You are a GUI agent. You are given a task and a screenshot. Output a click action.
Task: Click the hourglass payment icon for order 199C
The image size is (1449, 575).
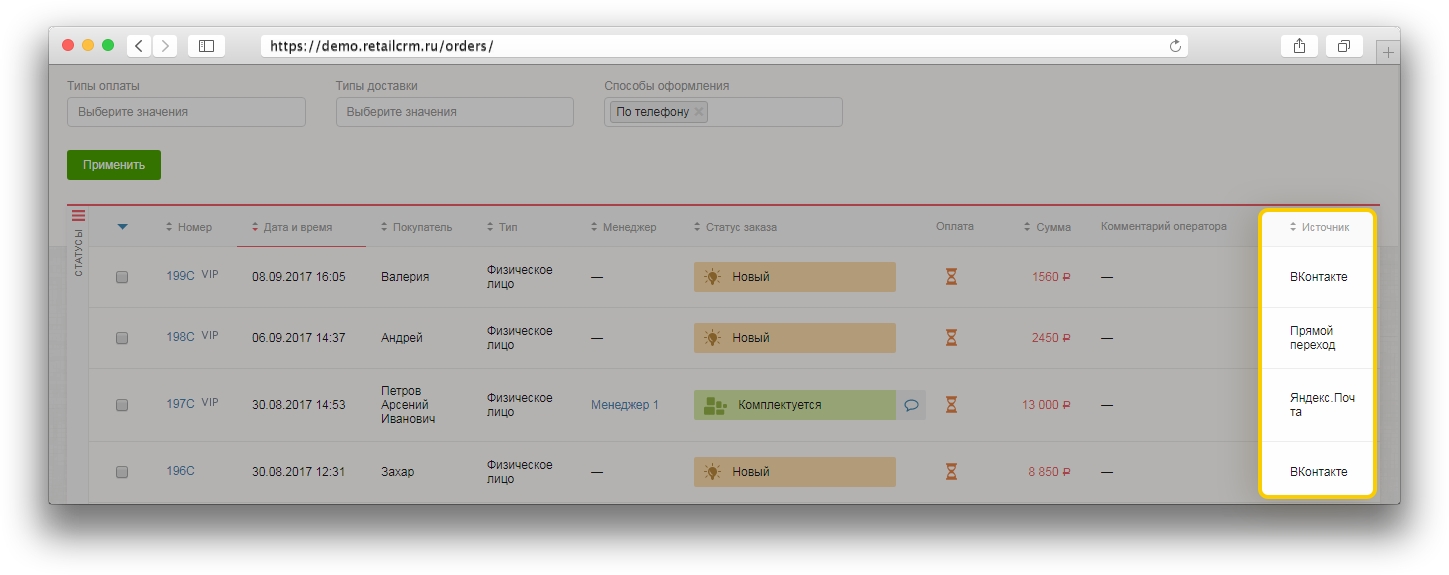pyautogui.click(x=951, y=277)
